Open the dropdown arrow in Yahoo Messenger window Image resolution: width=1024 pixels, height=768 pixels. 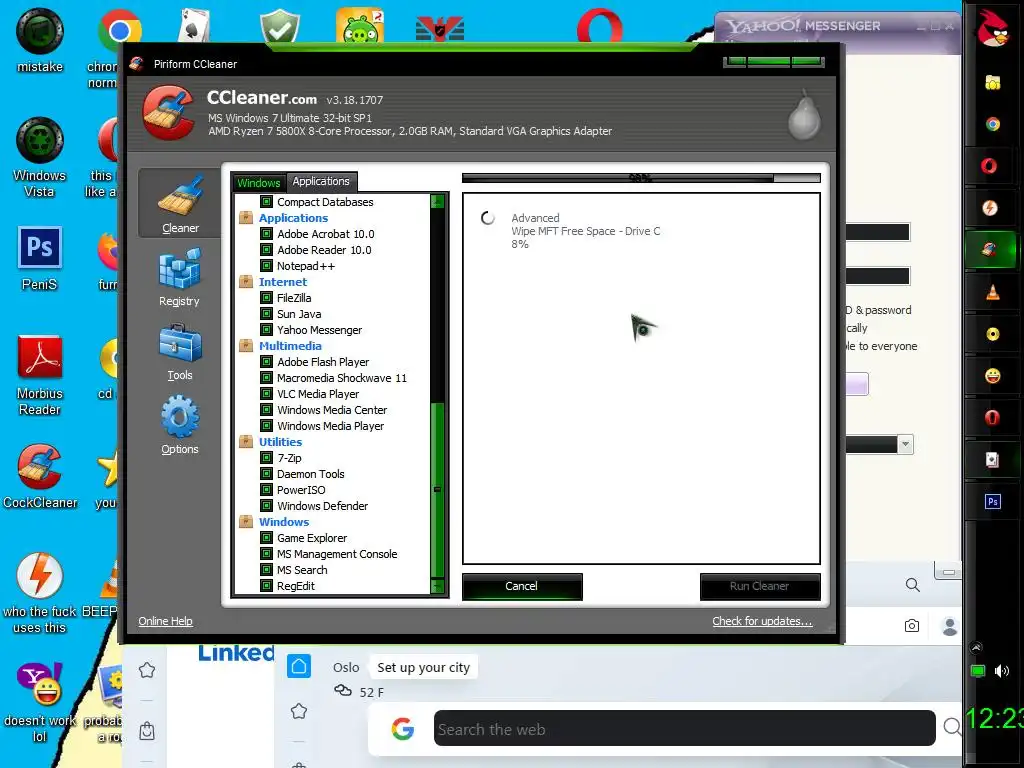(905, 445)
